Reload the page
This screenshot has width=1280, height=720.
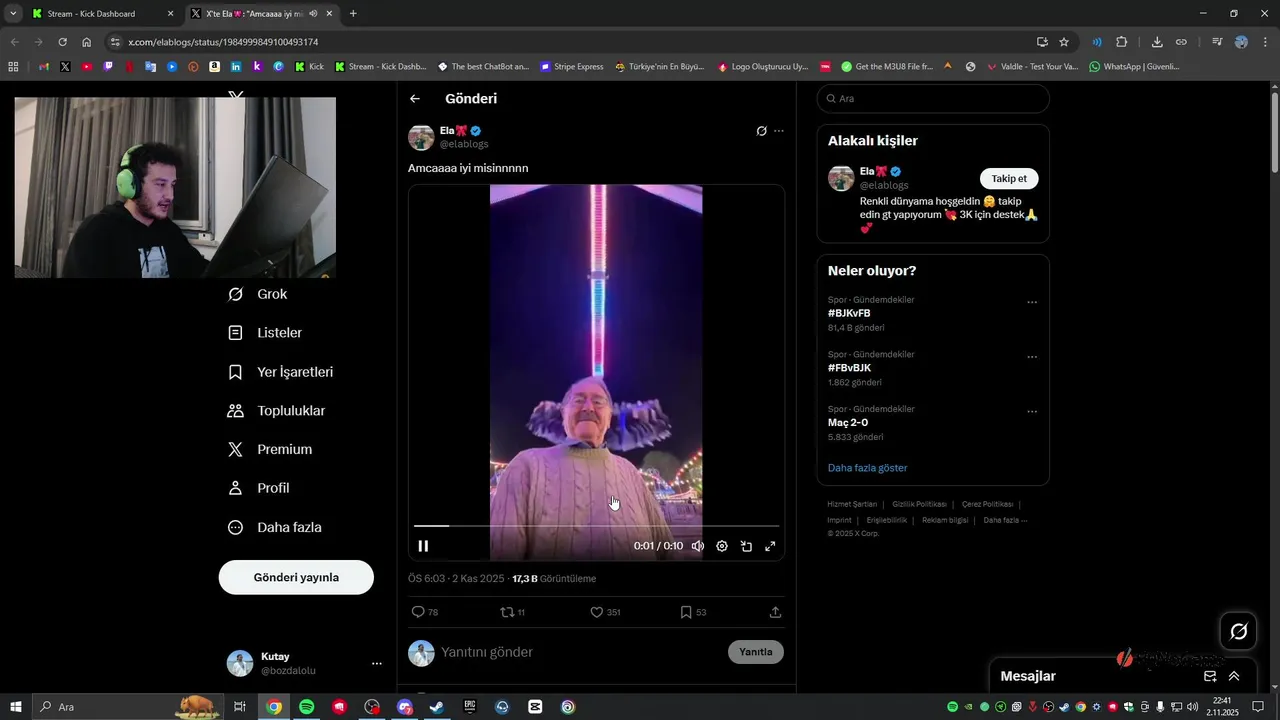(x=62, y=42)
